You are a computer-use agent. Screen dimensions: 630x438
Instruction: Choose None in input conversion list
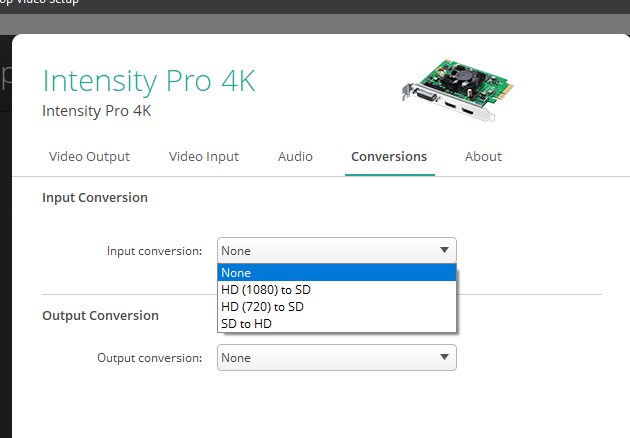click(x=337, y=272)
